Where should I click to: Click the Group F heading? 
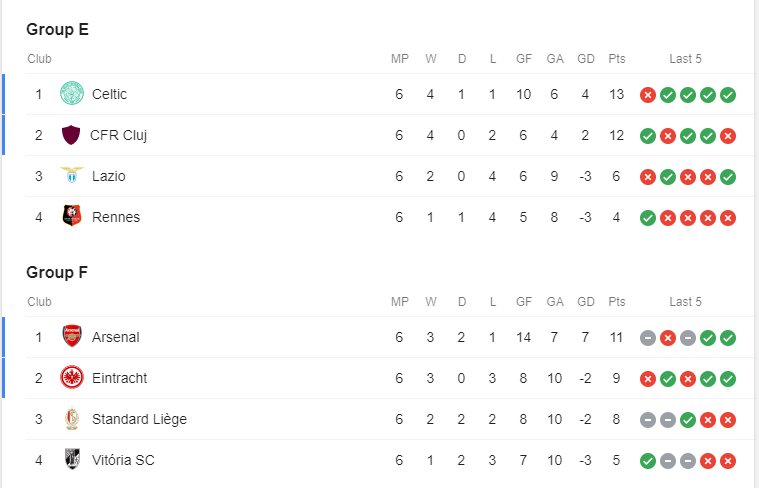pyautogui.click(x=58, y=272)
